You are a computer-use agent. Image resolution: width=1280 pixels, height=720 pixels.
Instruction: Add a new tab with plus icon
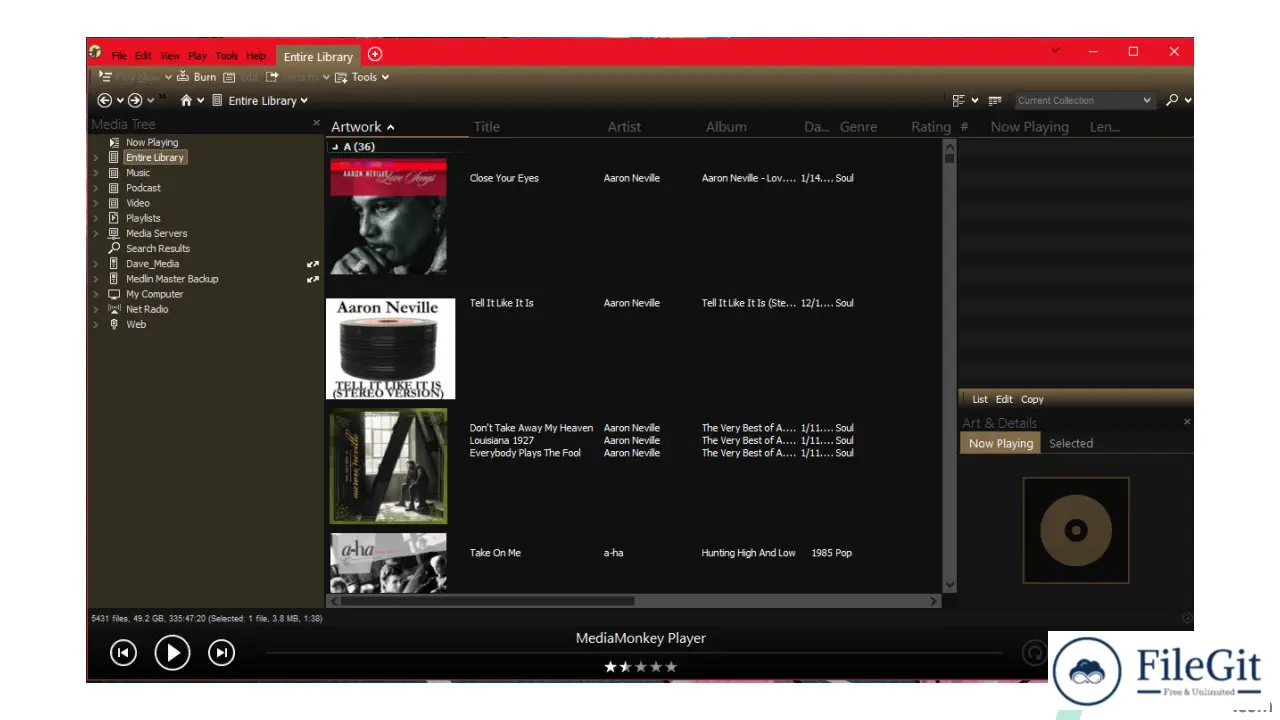(375, 54)
